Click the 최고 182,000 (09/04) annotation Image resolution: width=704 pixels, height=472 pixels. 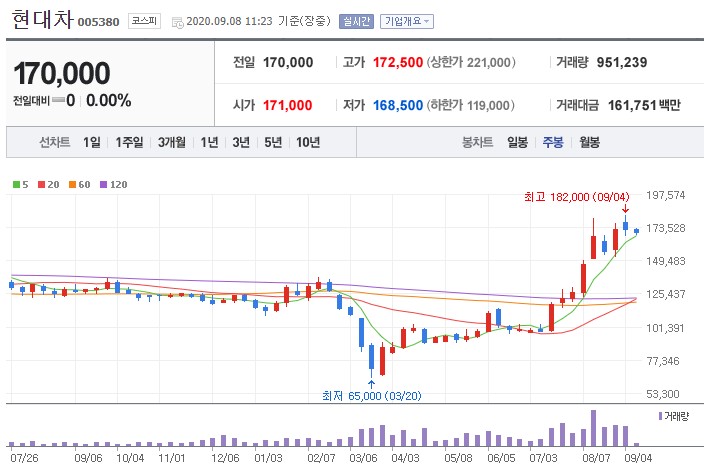click(x=576, y=197)
